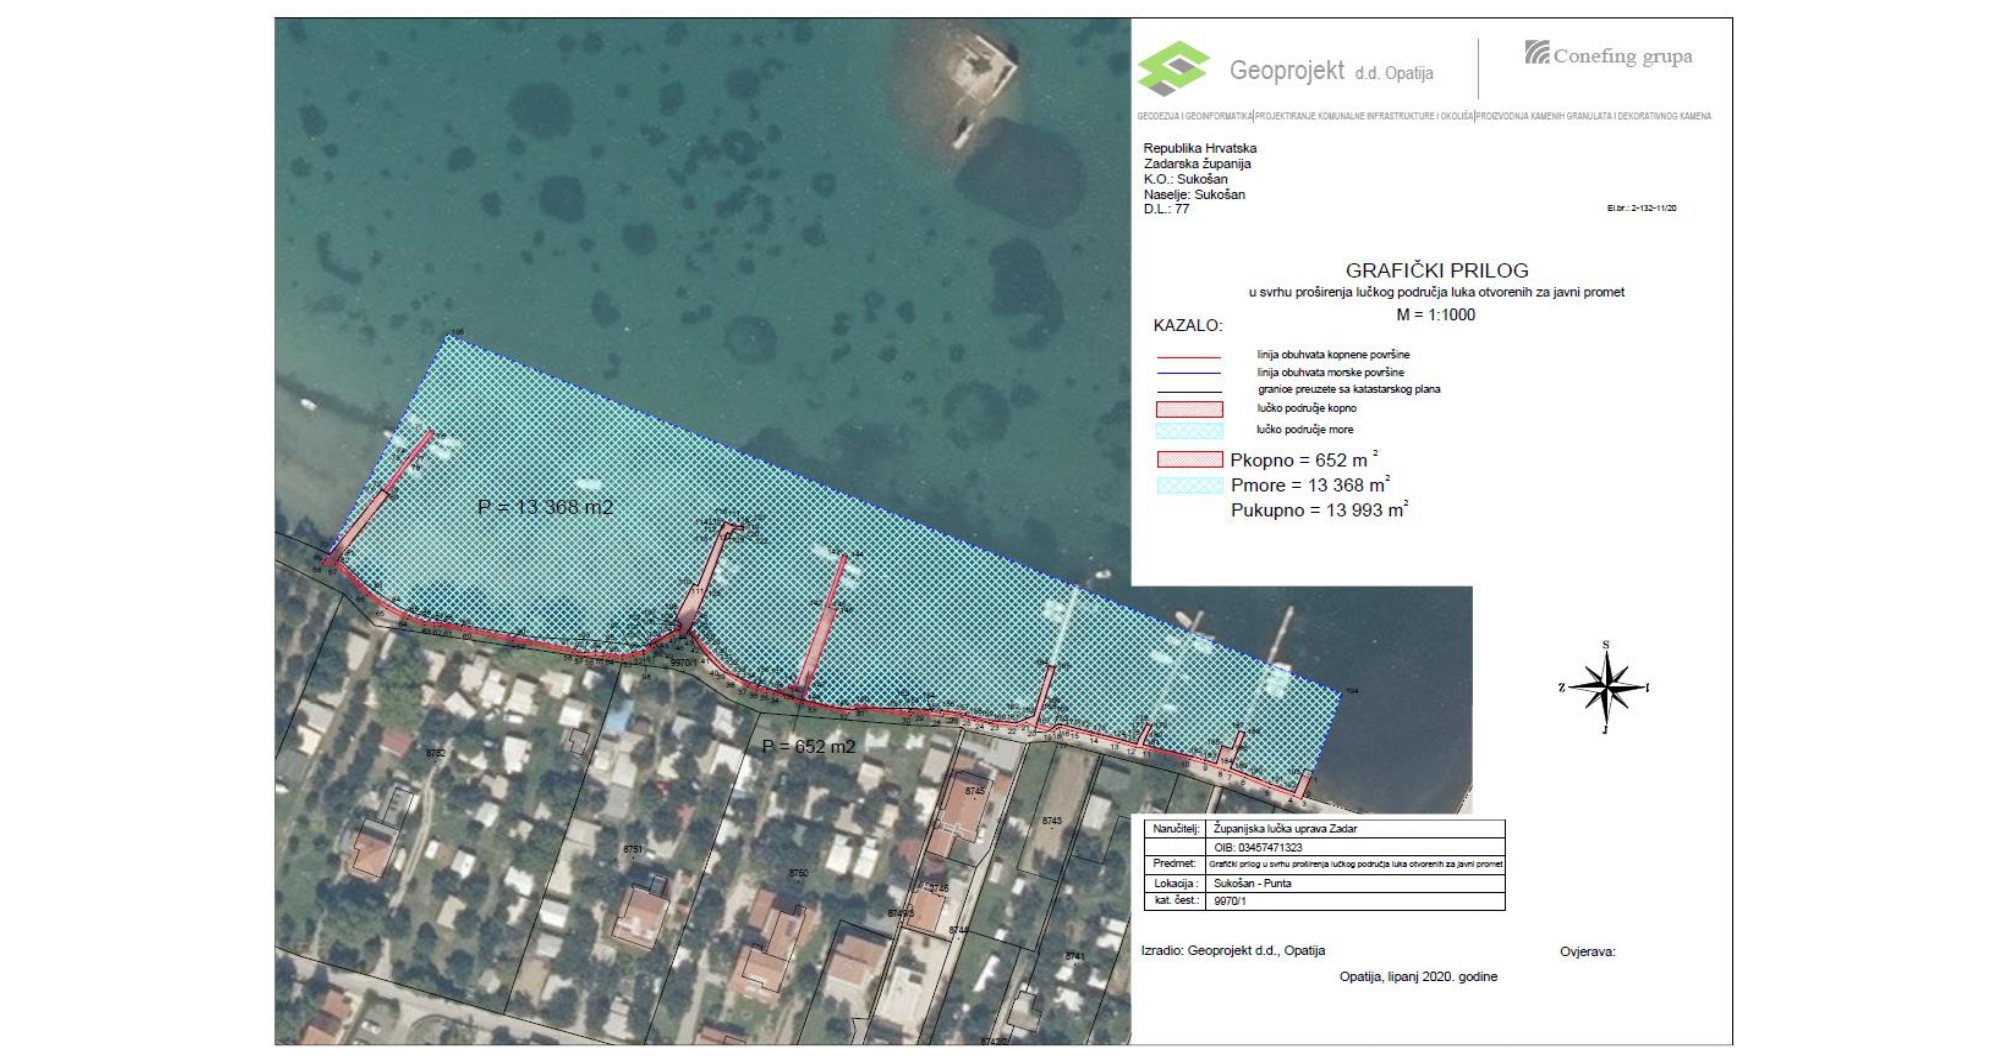Click the 'Pmore = 13 368 m' area value
The height and width of the screenshot is (1062, 2000).
click(1310, 484)
